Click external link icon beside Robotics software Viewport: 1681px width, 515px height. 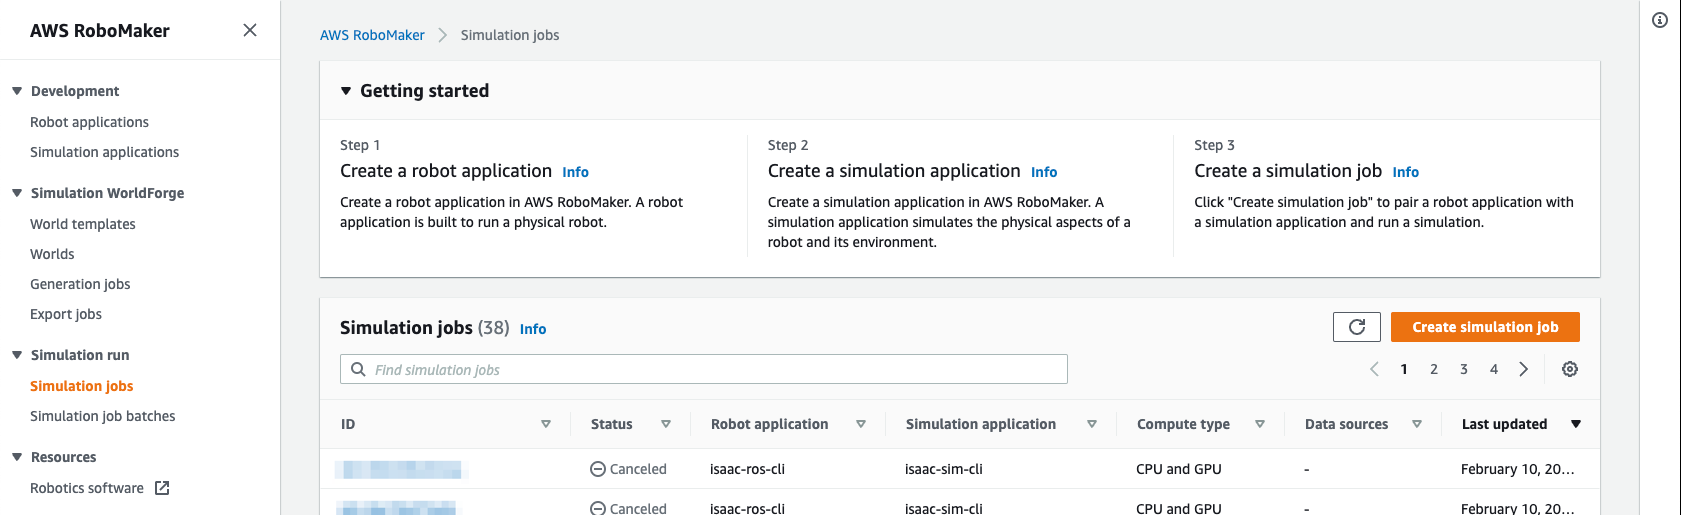tap(162, 488)
